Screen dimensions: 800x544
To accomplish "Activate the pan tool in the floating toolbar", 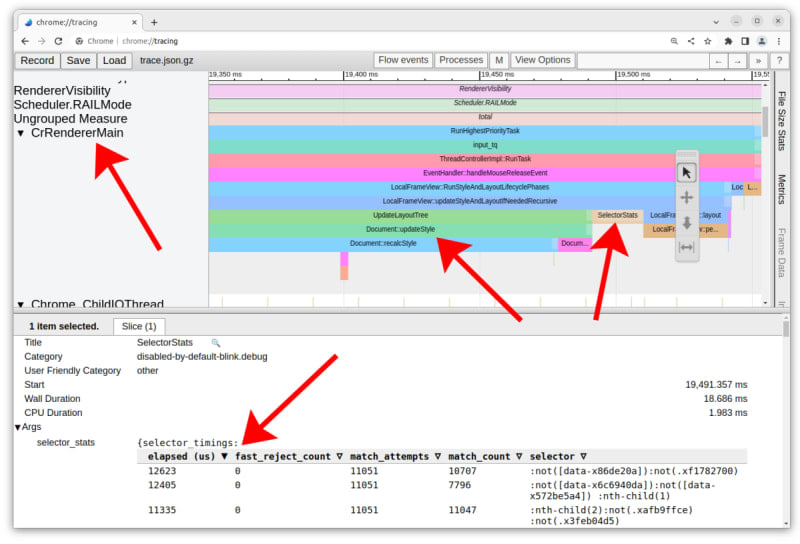I will [x=686, y=198].
